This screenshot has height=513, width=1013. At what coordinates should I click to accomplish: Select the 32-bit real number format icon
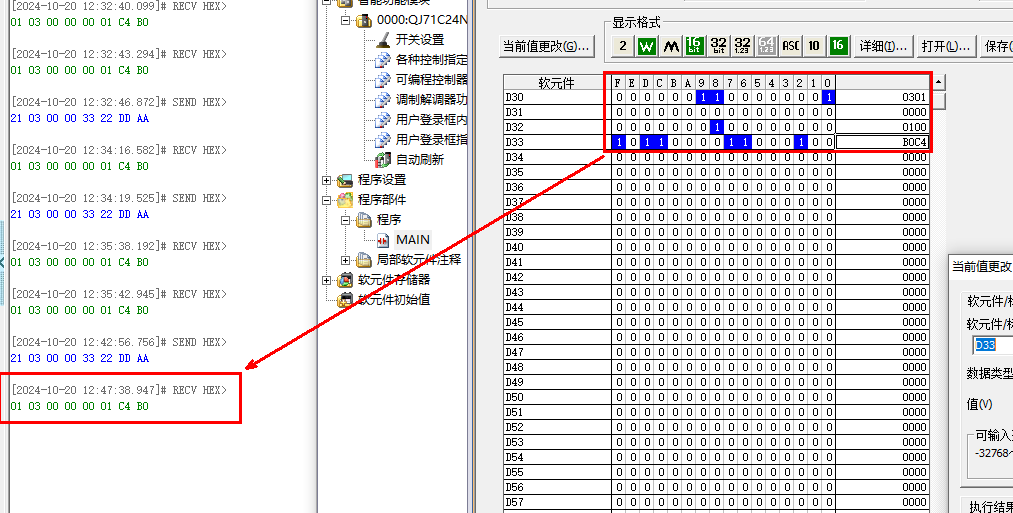(x=742, y=46)
